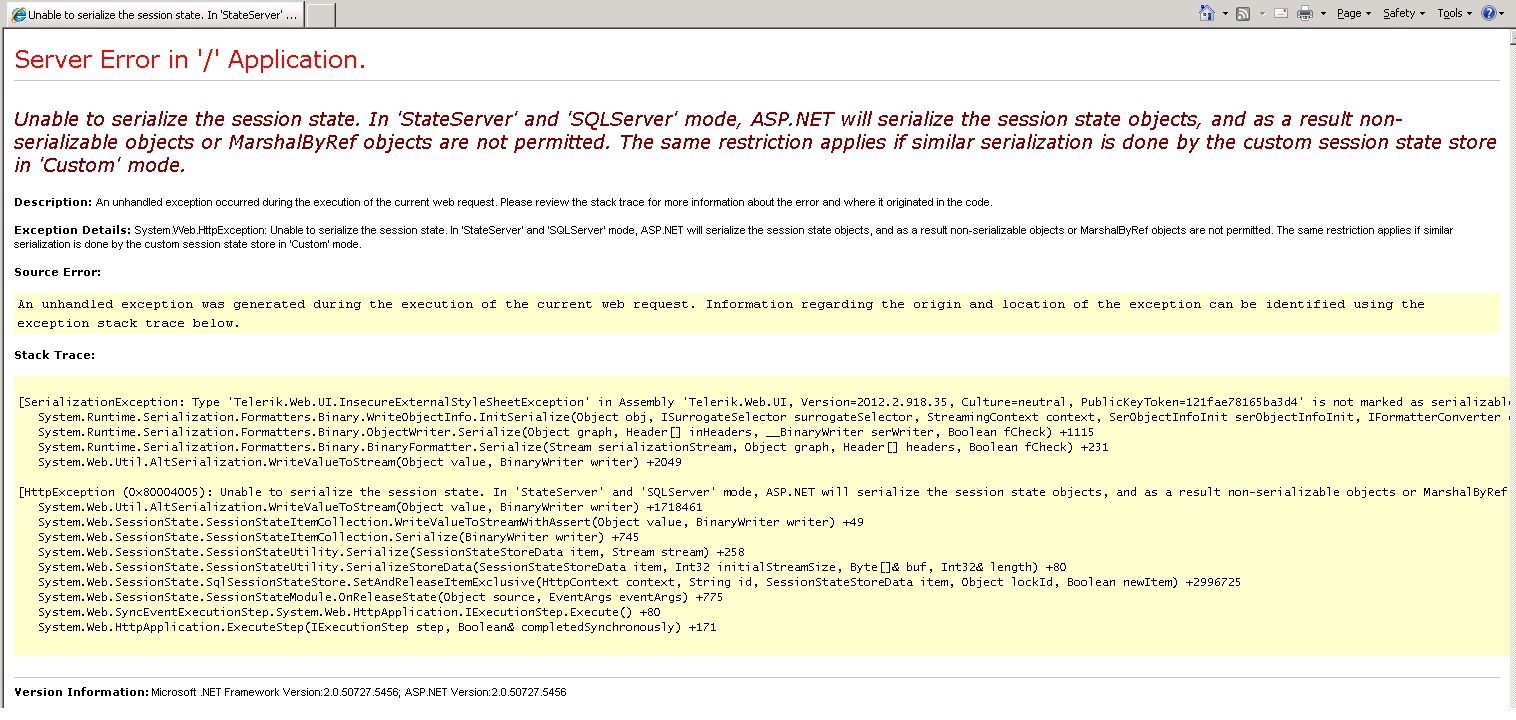Open the Home button dropdown arrow
This screenshot has height=720, width=1516.
pos(1225,14)
